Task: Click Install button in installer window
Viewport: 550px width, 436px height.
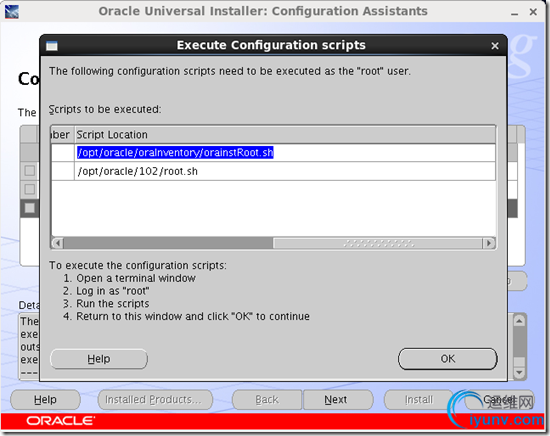Action: 419,400
